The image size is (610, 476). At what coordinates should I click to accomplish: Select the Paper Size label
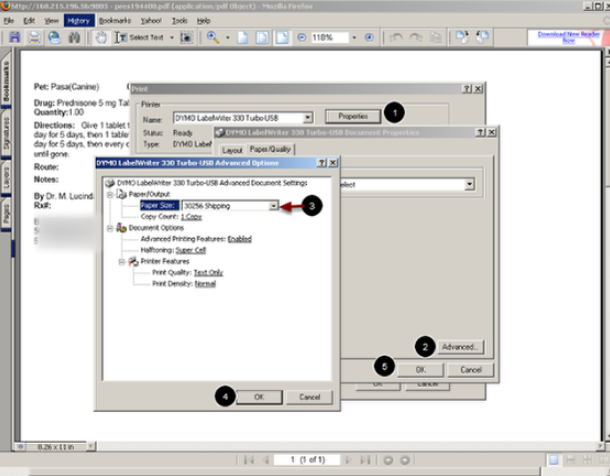[160, 206]
